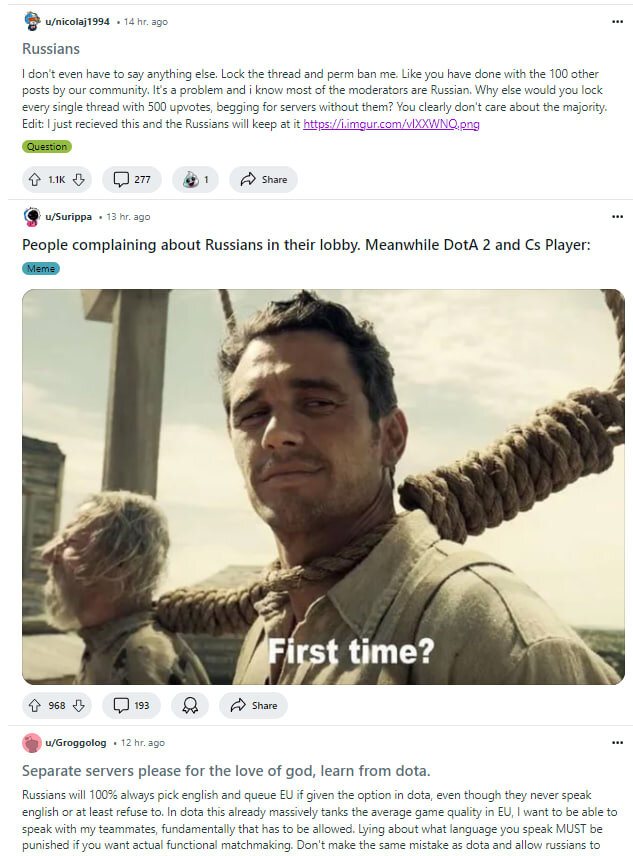This screenshot has height=856, width=633.
Task: Open u/Groggolog's avatar icon
Action: 32,743
